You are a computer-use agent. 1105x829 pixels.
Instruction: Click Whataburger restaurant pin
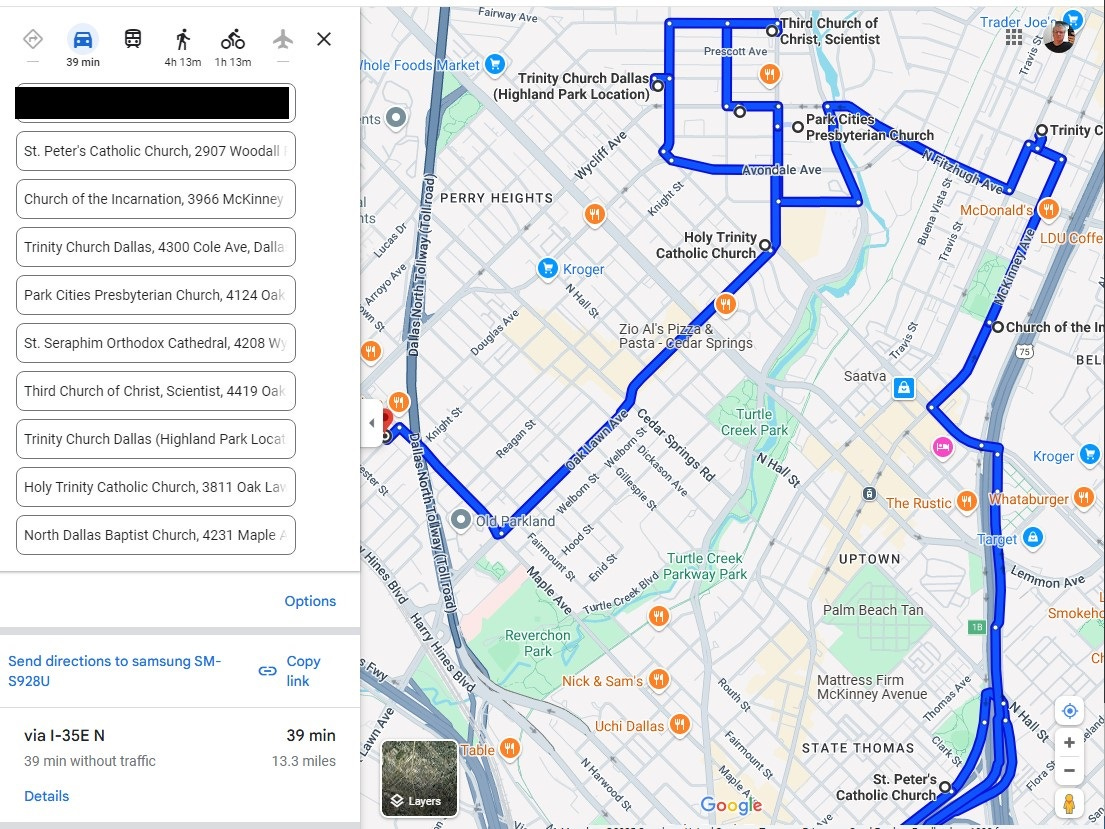[x=1083, y=498]
